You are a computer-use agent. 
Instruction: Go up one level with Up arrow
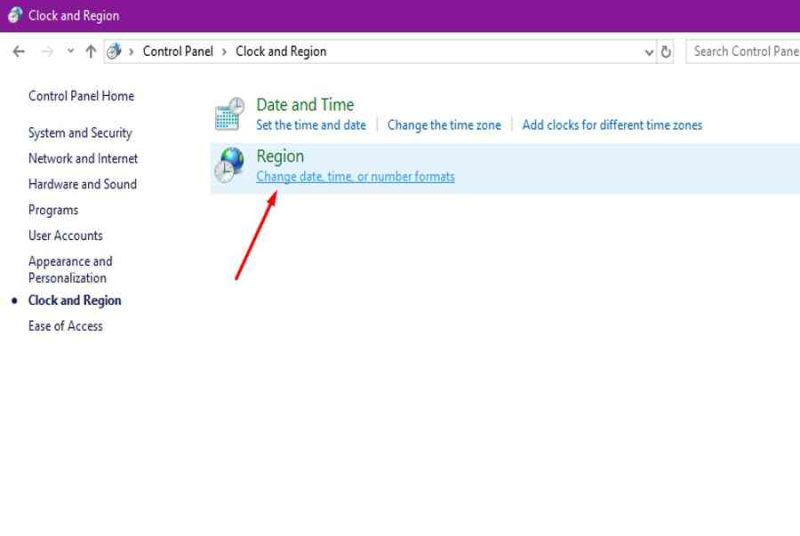[91, 52]
